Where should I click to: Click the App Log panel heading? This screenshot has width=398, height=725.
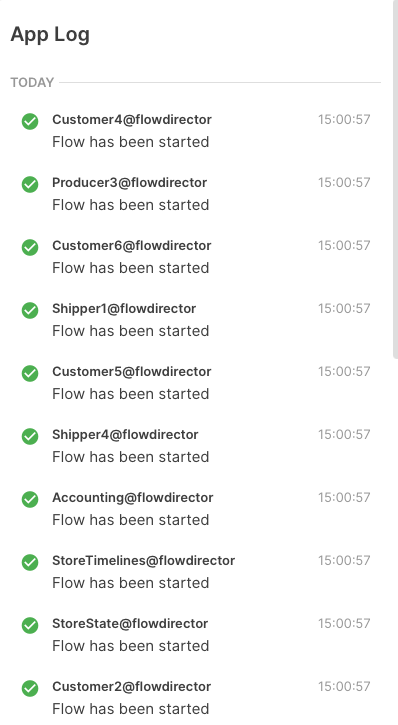coord(50,35)
